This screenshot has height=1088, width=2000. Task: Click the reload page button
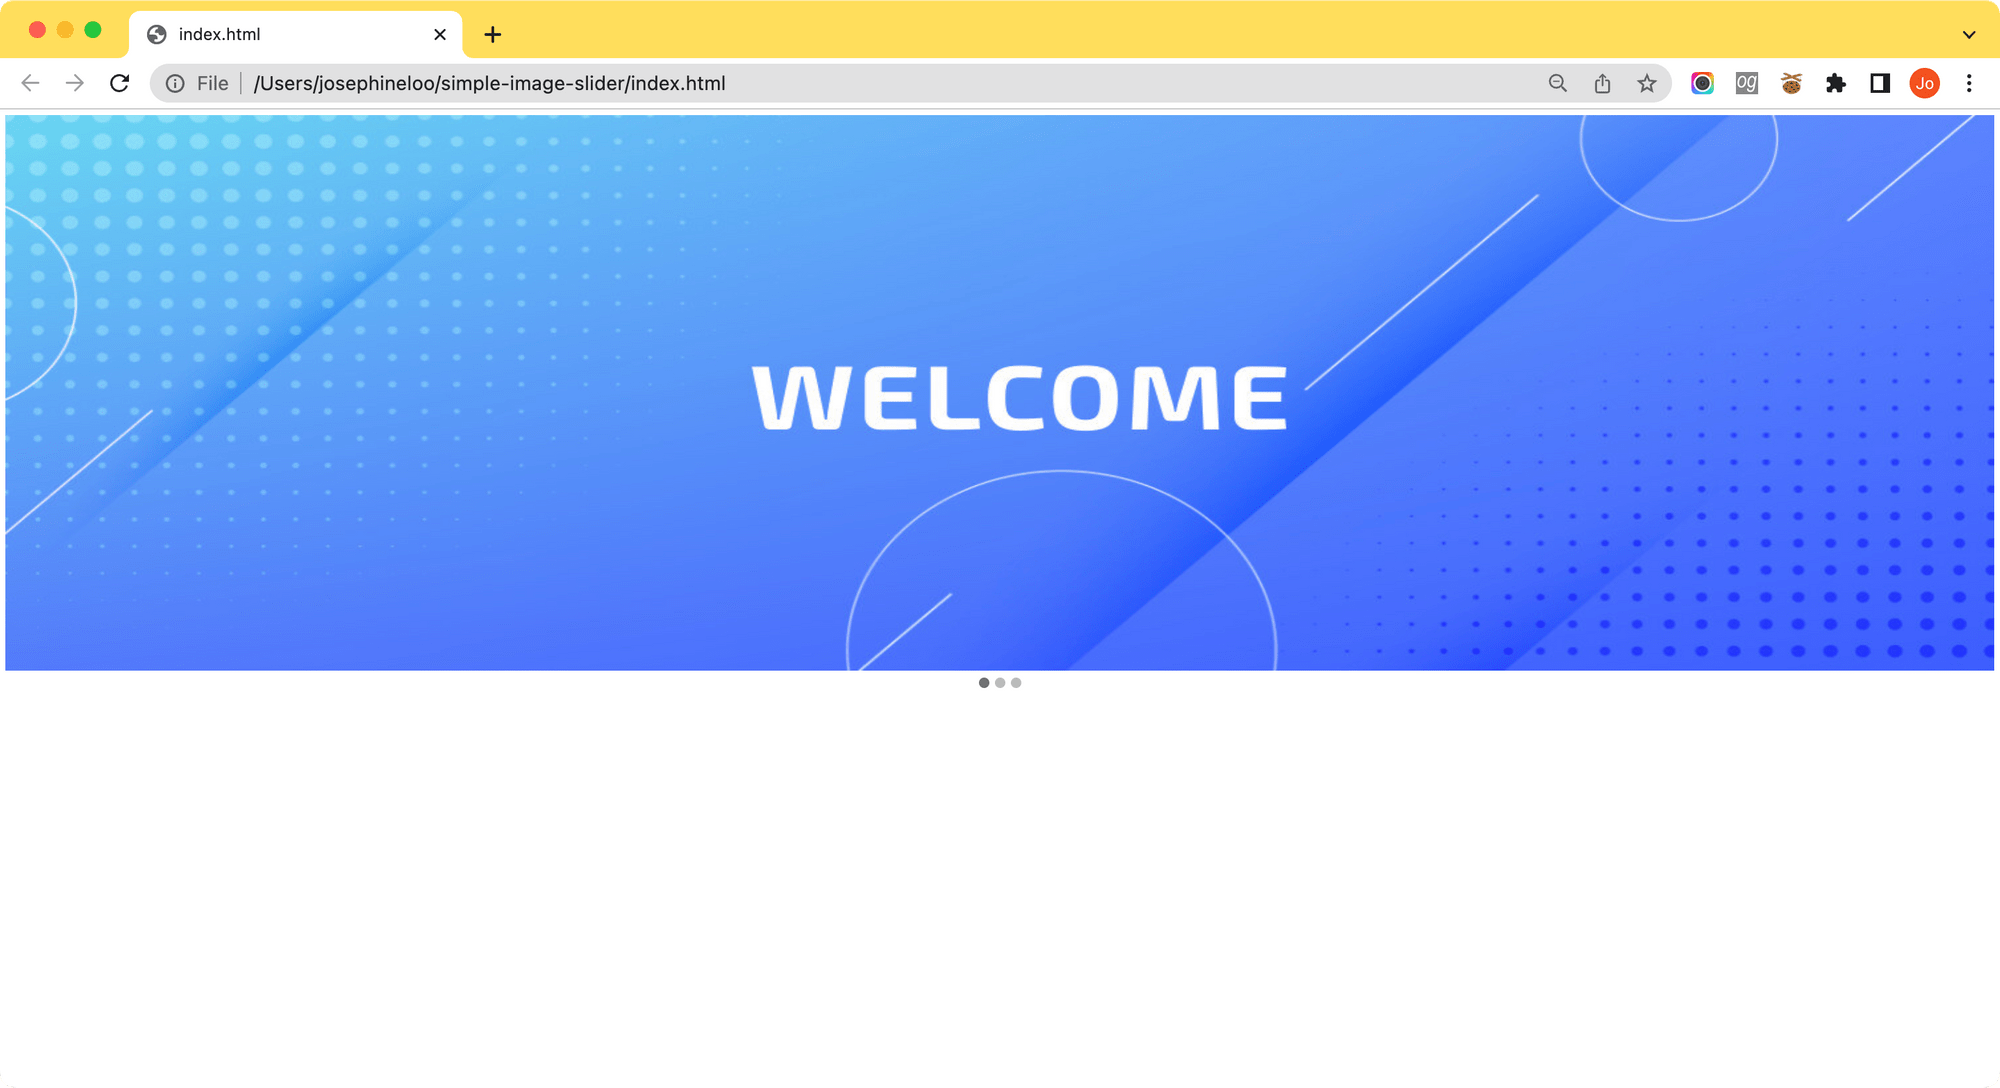pos(120,83)
